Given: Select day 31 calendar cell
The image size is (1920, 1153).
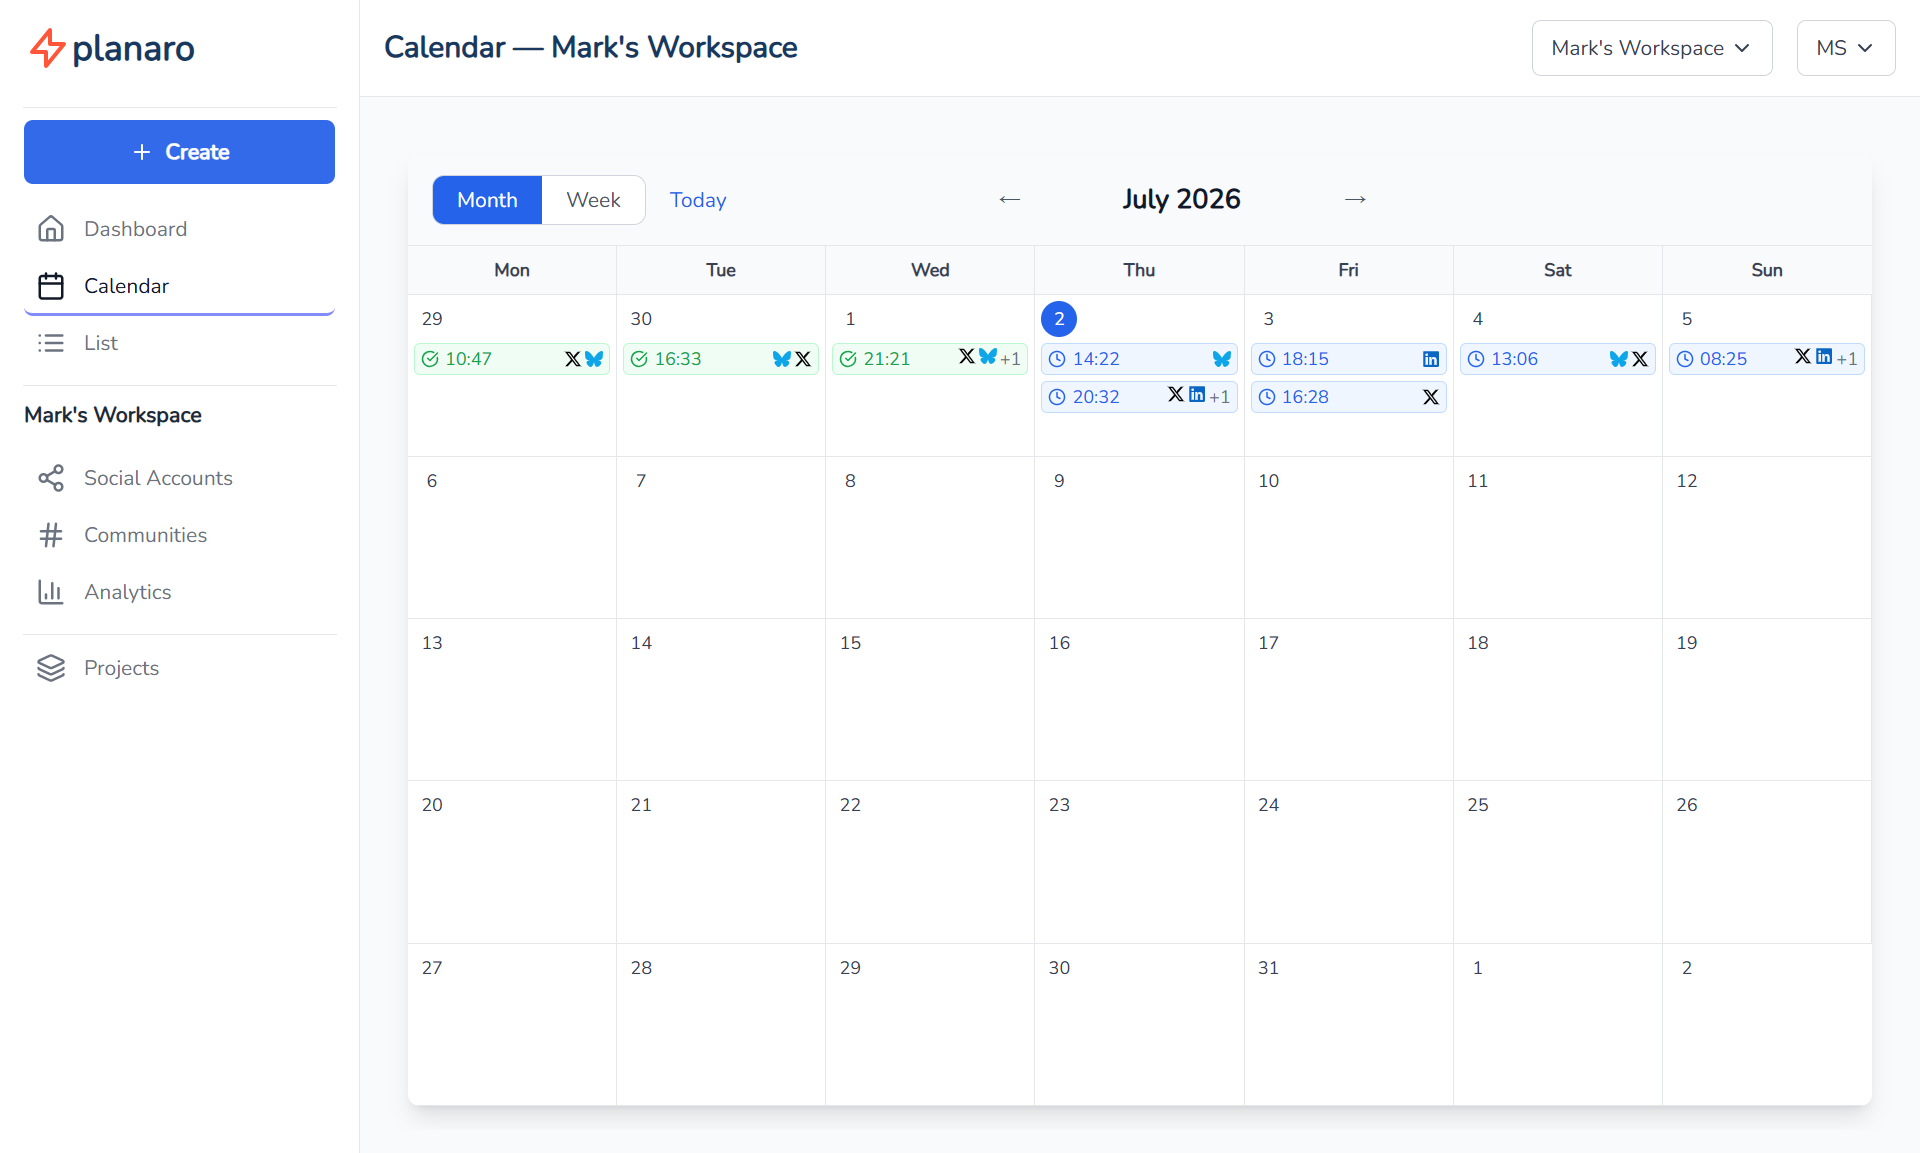Looking at the screenshot, I should 1348,1024.
